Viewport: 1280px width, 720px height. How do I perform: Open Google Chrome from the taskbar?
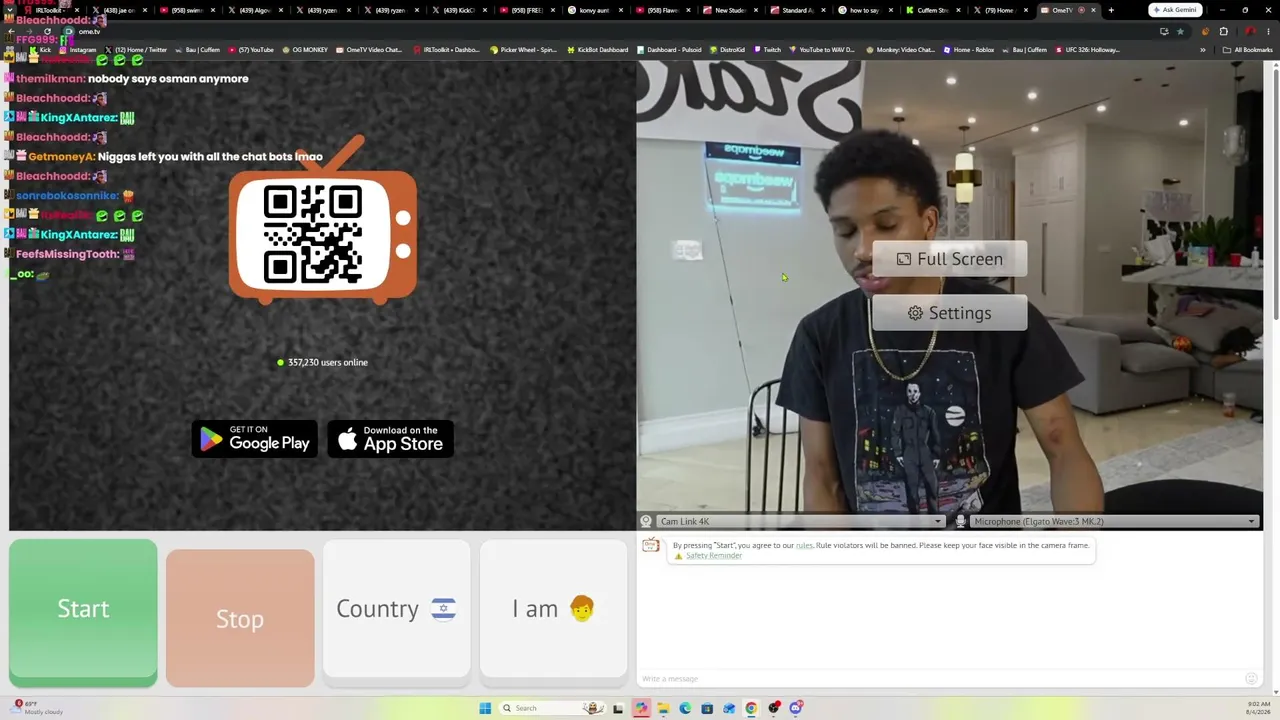pos(751,708)
